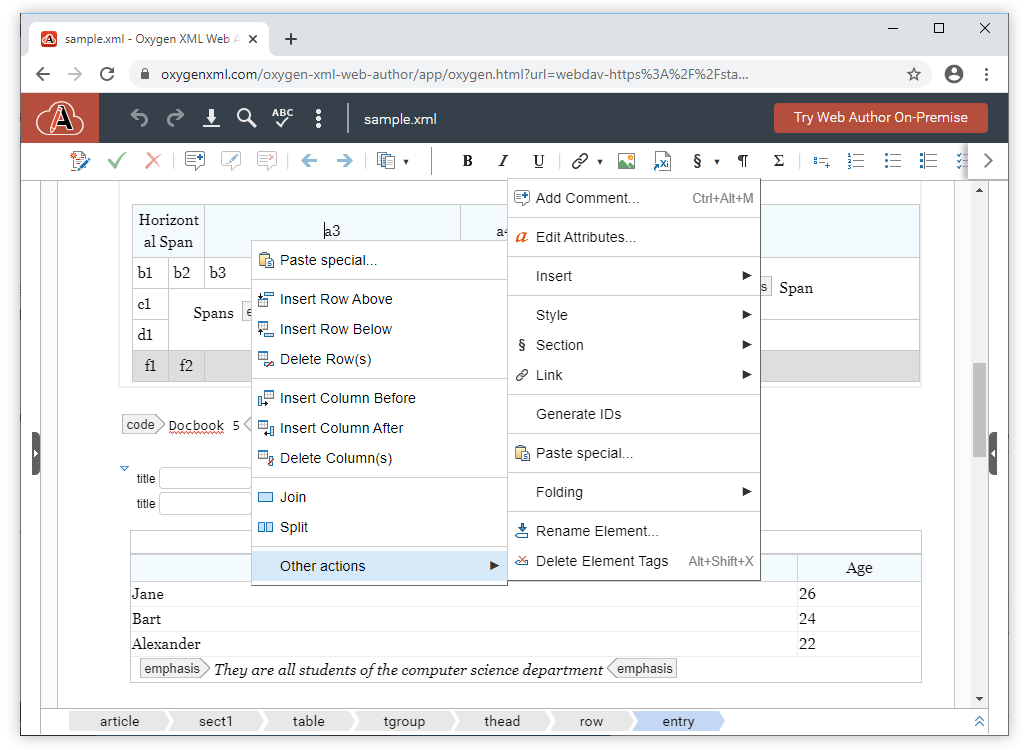Show more toolbar actions with right chevron
The width and height of the screenshot is (1030, 750).
pyautogui.click(x=988, y=161)
